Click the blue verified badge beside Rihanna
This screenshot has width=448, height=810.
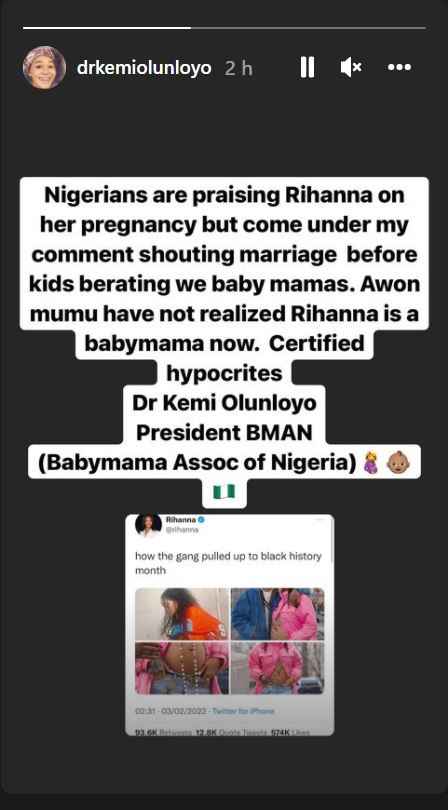201,520
